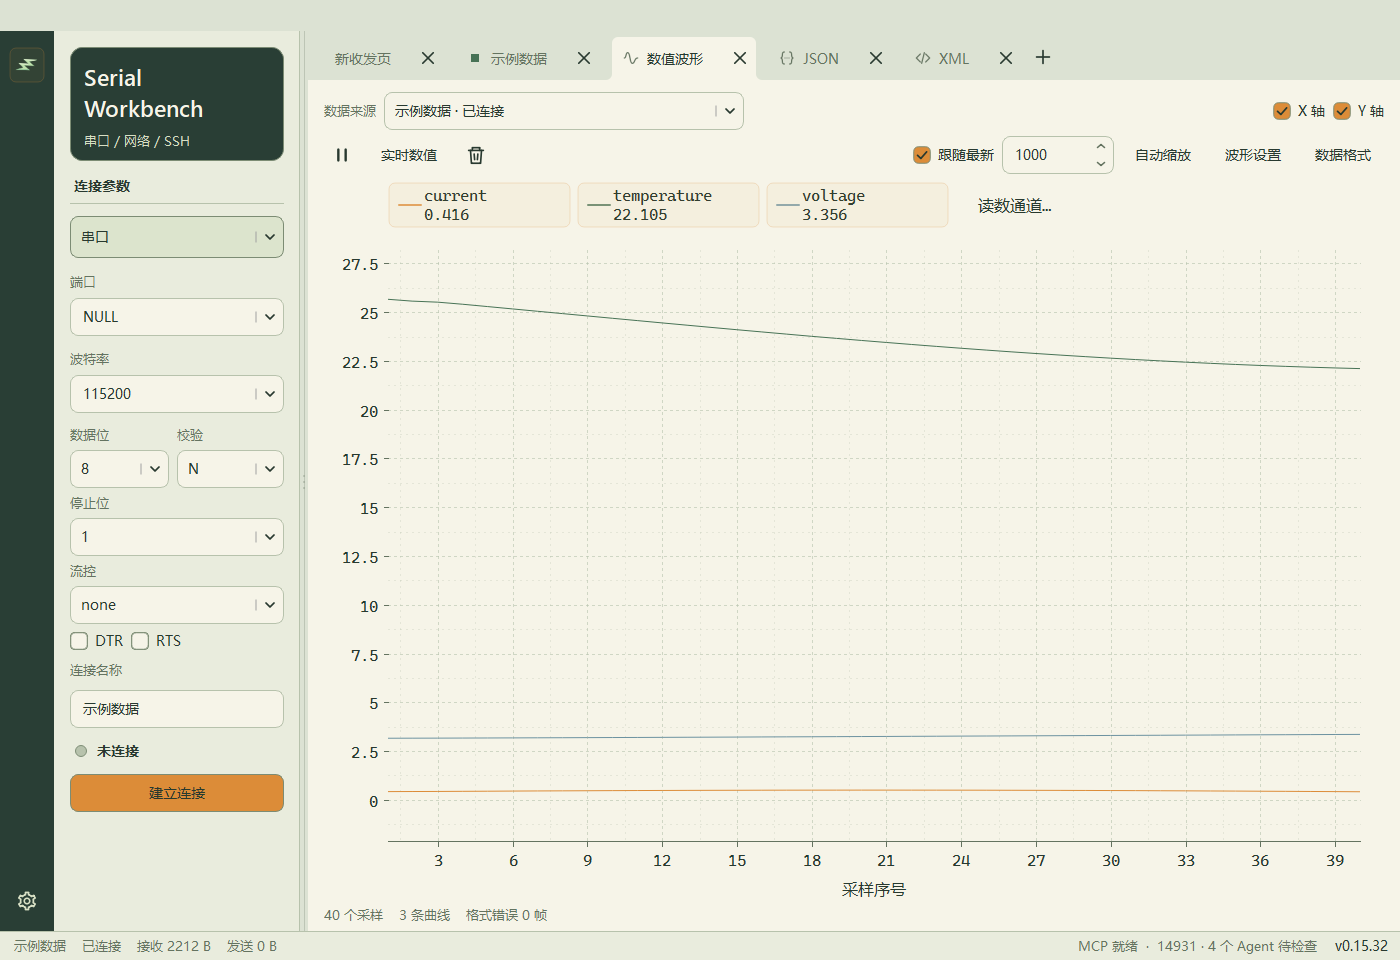
Task: Enable the RTS checkbox
Action: (140, 641)
